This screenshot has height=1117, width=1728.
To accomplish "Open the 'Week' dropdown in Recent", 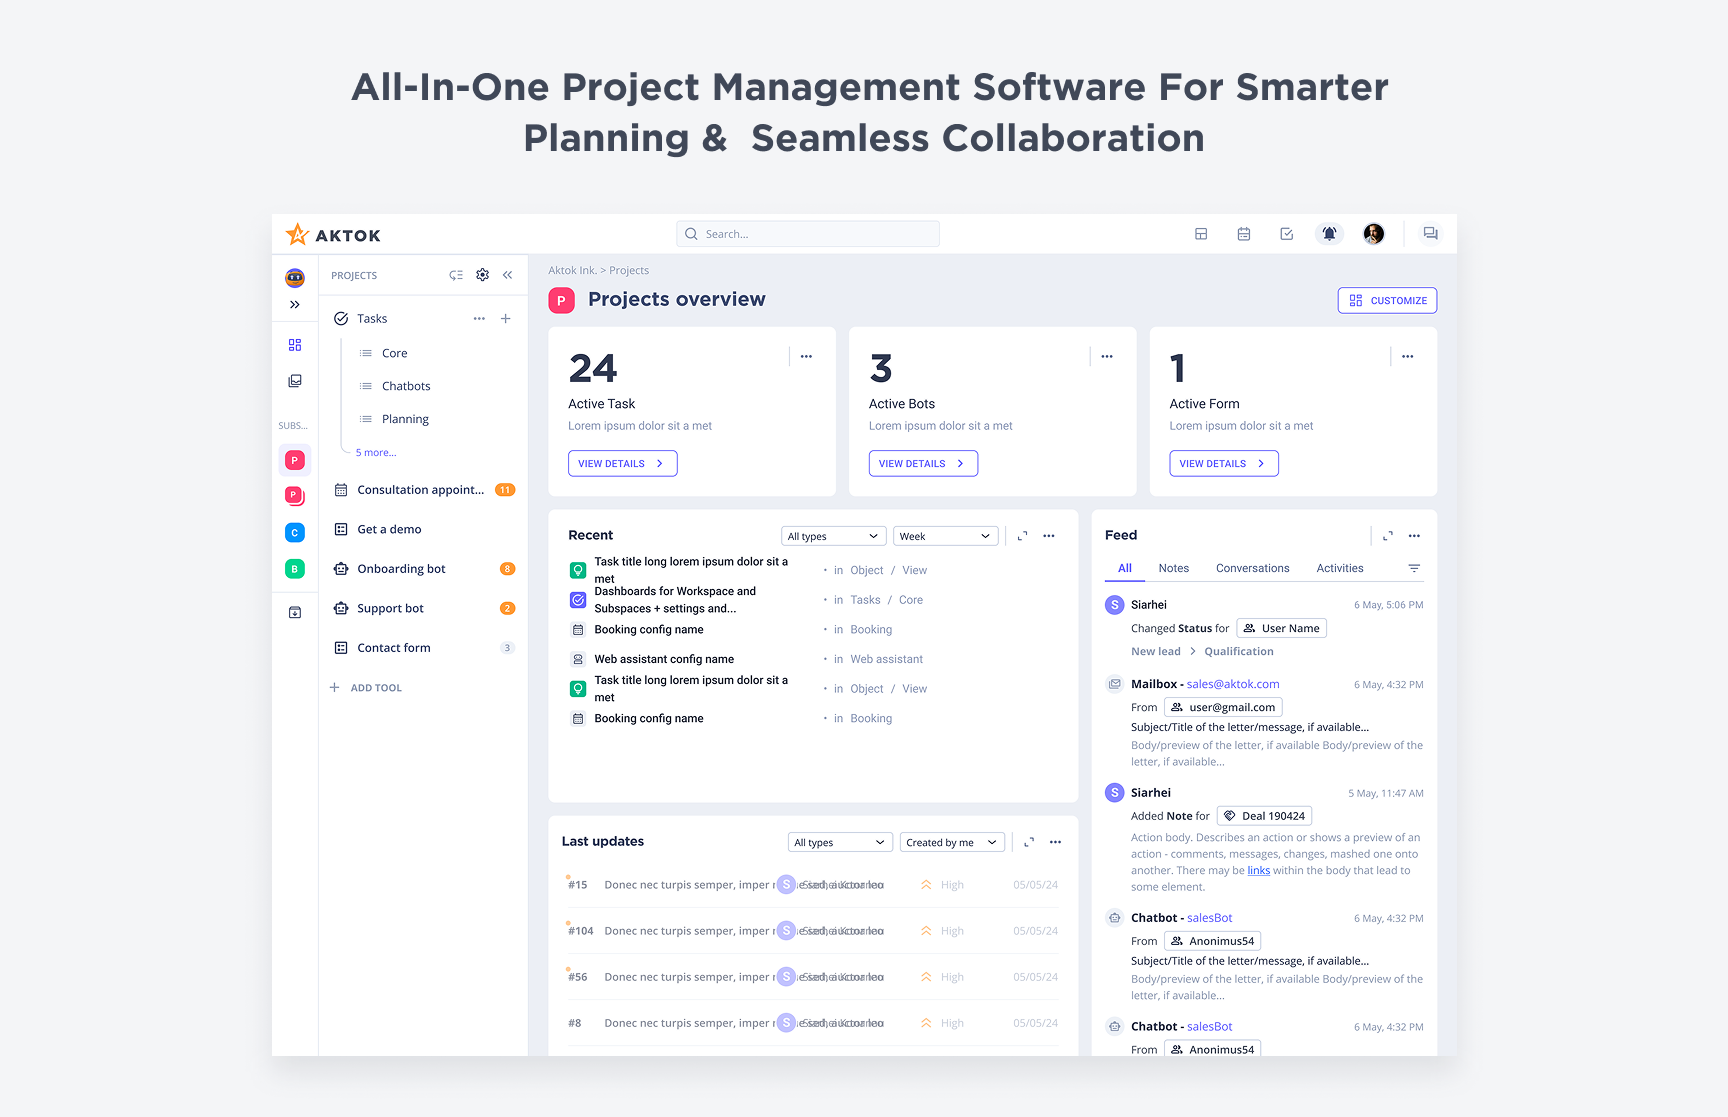I will 944,535.
